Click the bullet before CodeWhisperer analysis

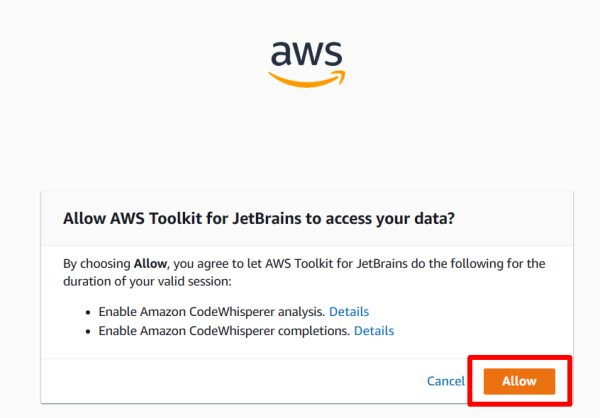tap(91, 312)
